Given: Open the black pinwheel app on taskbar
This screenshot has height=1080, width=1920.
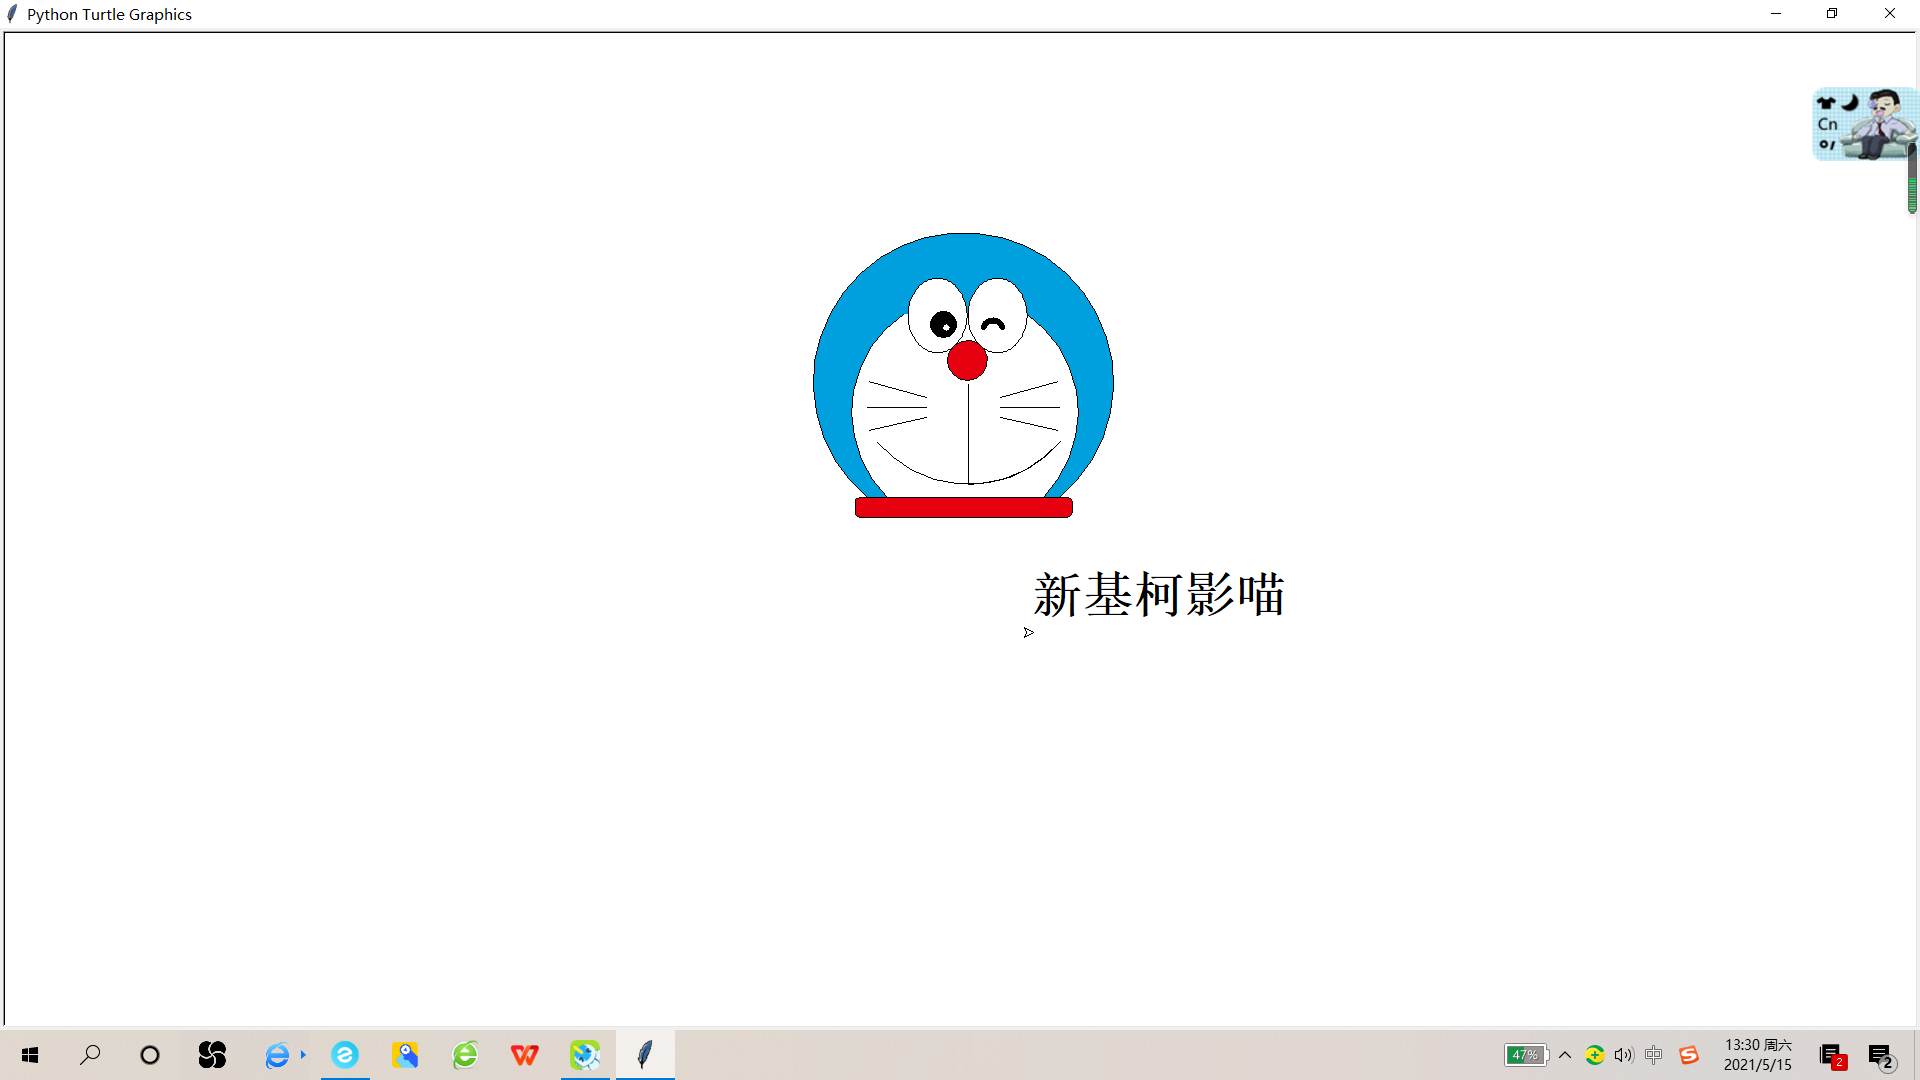Looking at the screenshot, I should pyautogui.click(x=212, y=1055).
